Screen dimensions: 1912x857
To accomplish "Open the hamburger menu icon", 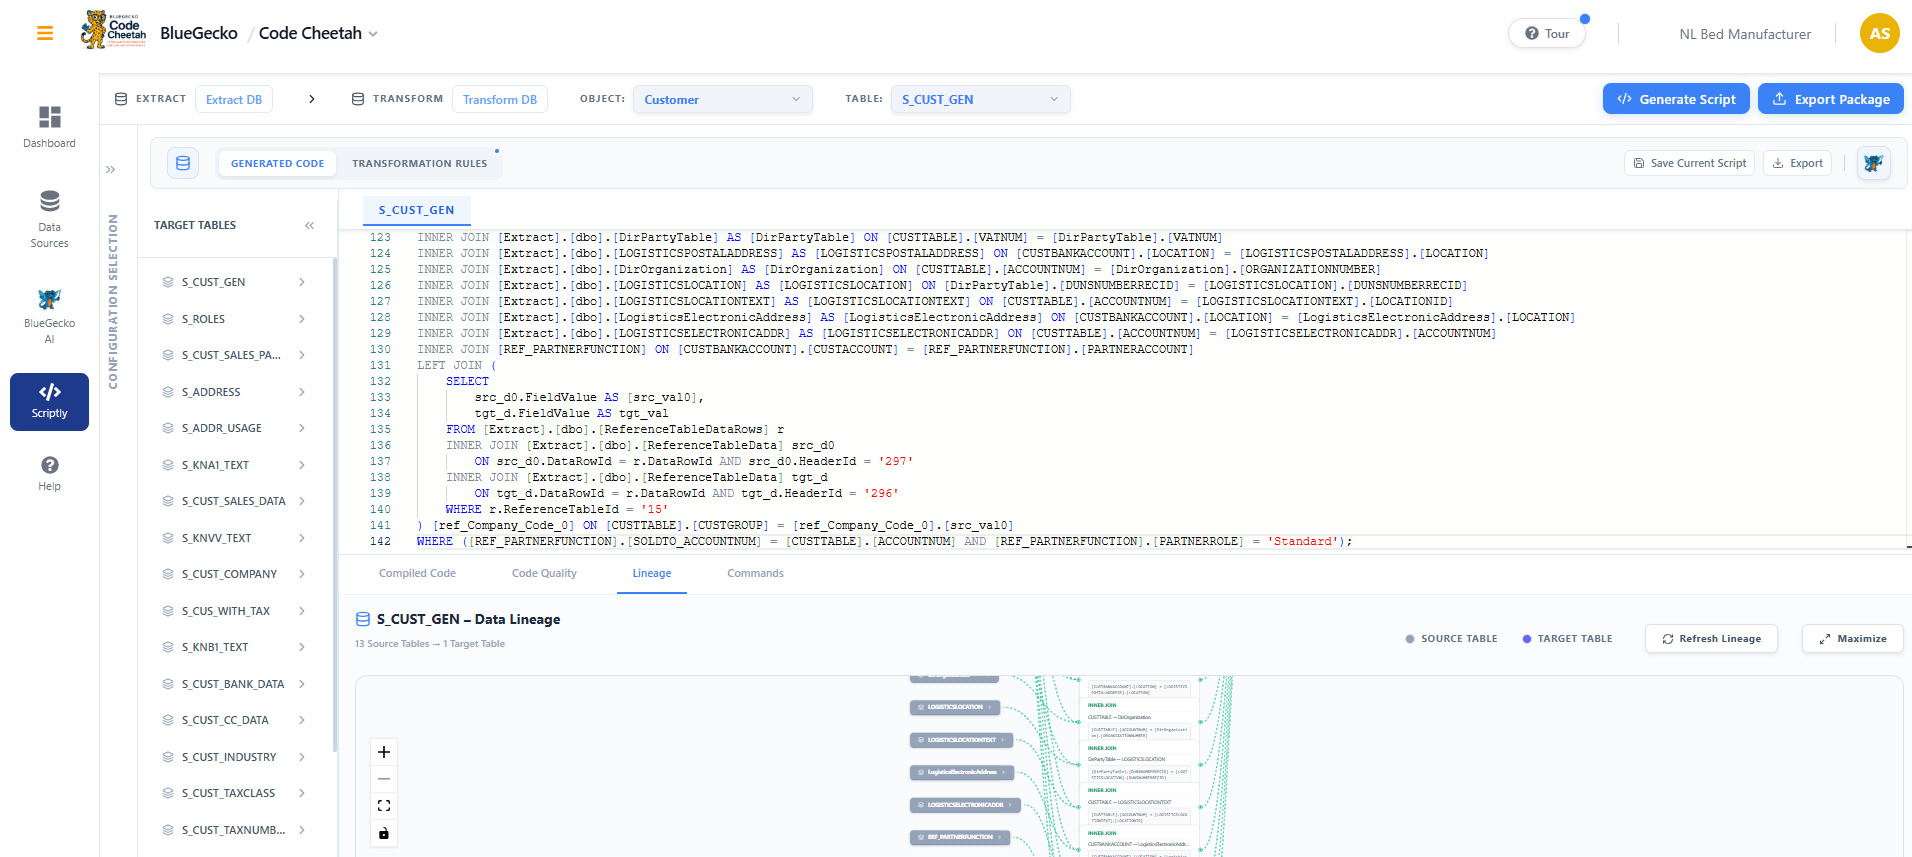I will [x=45, y=33].
